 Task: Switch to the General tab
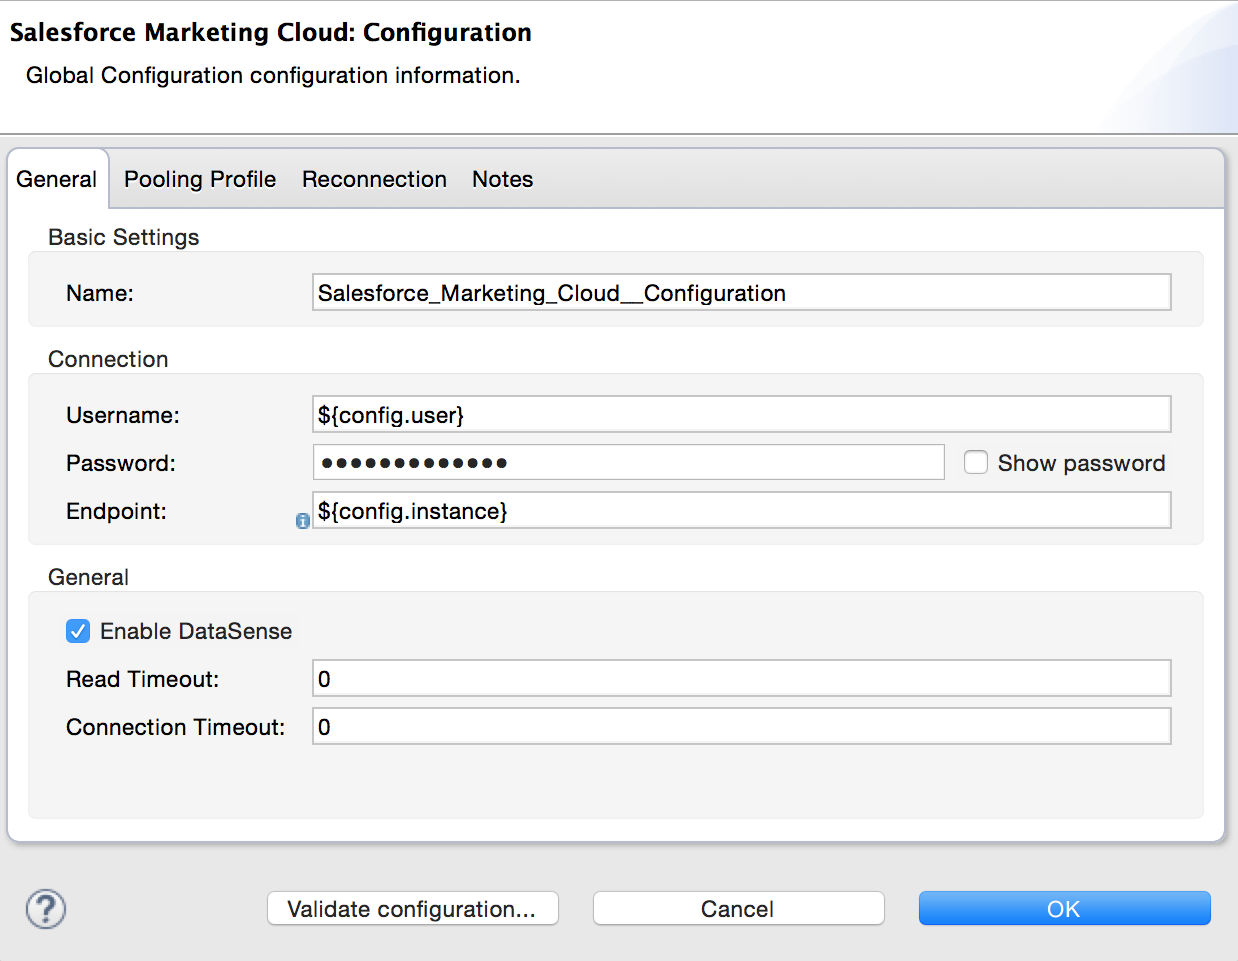(57, 179)
